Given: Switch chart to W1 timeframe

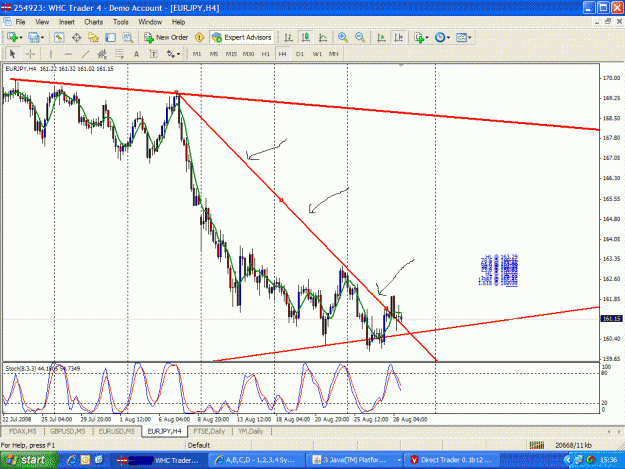Looking at the screenshot, I should (x=317, y=54).
